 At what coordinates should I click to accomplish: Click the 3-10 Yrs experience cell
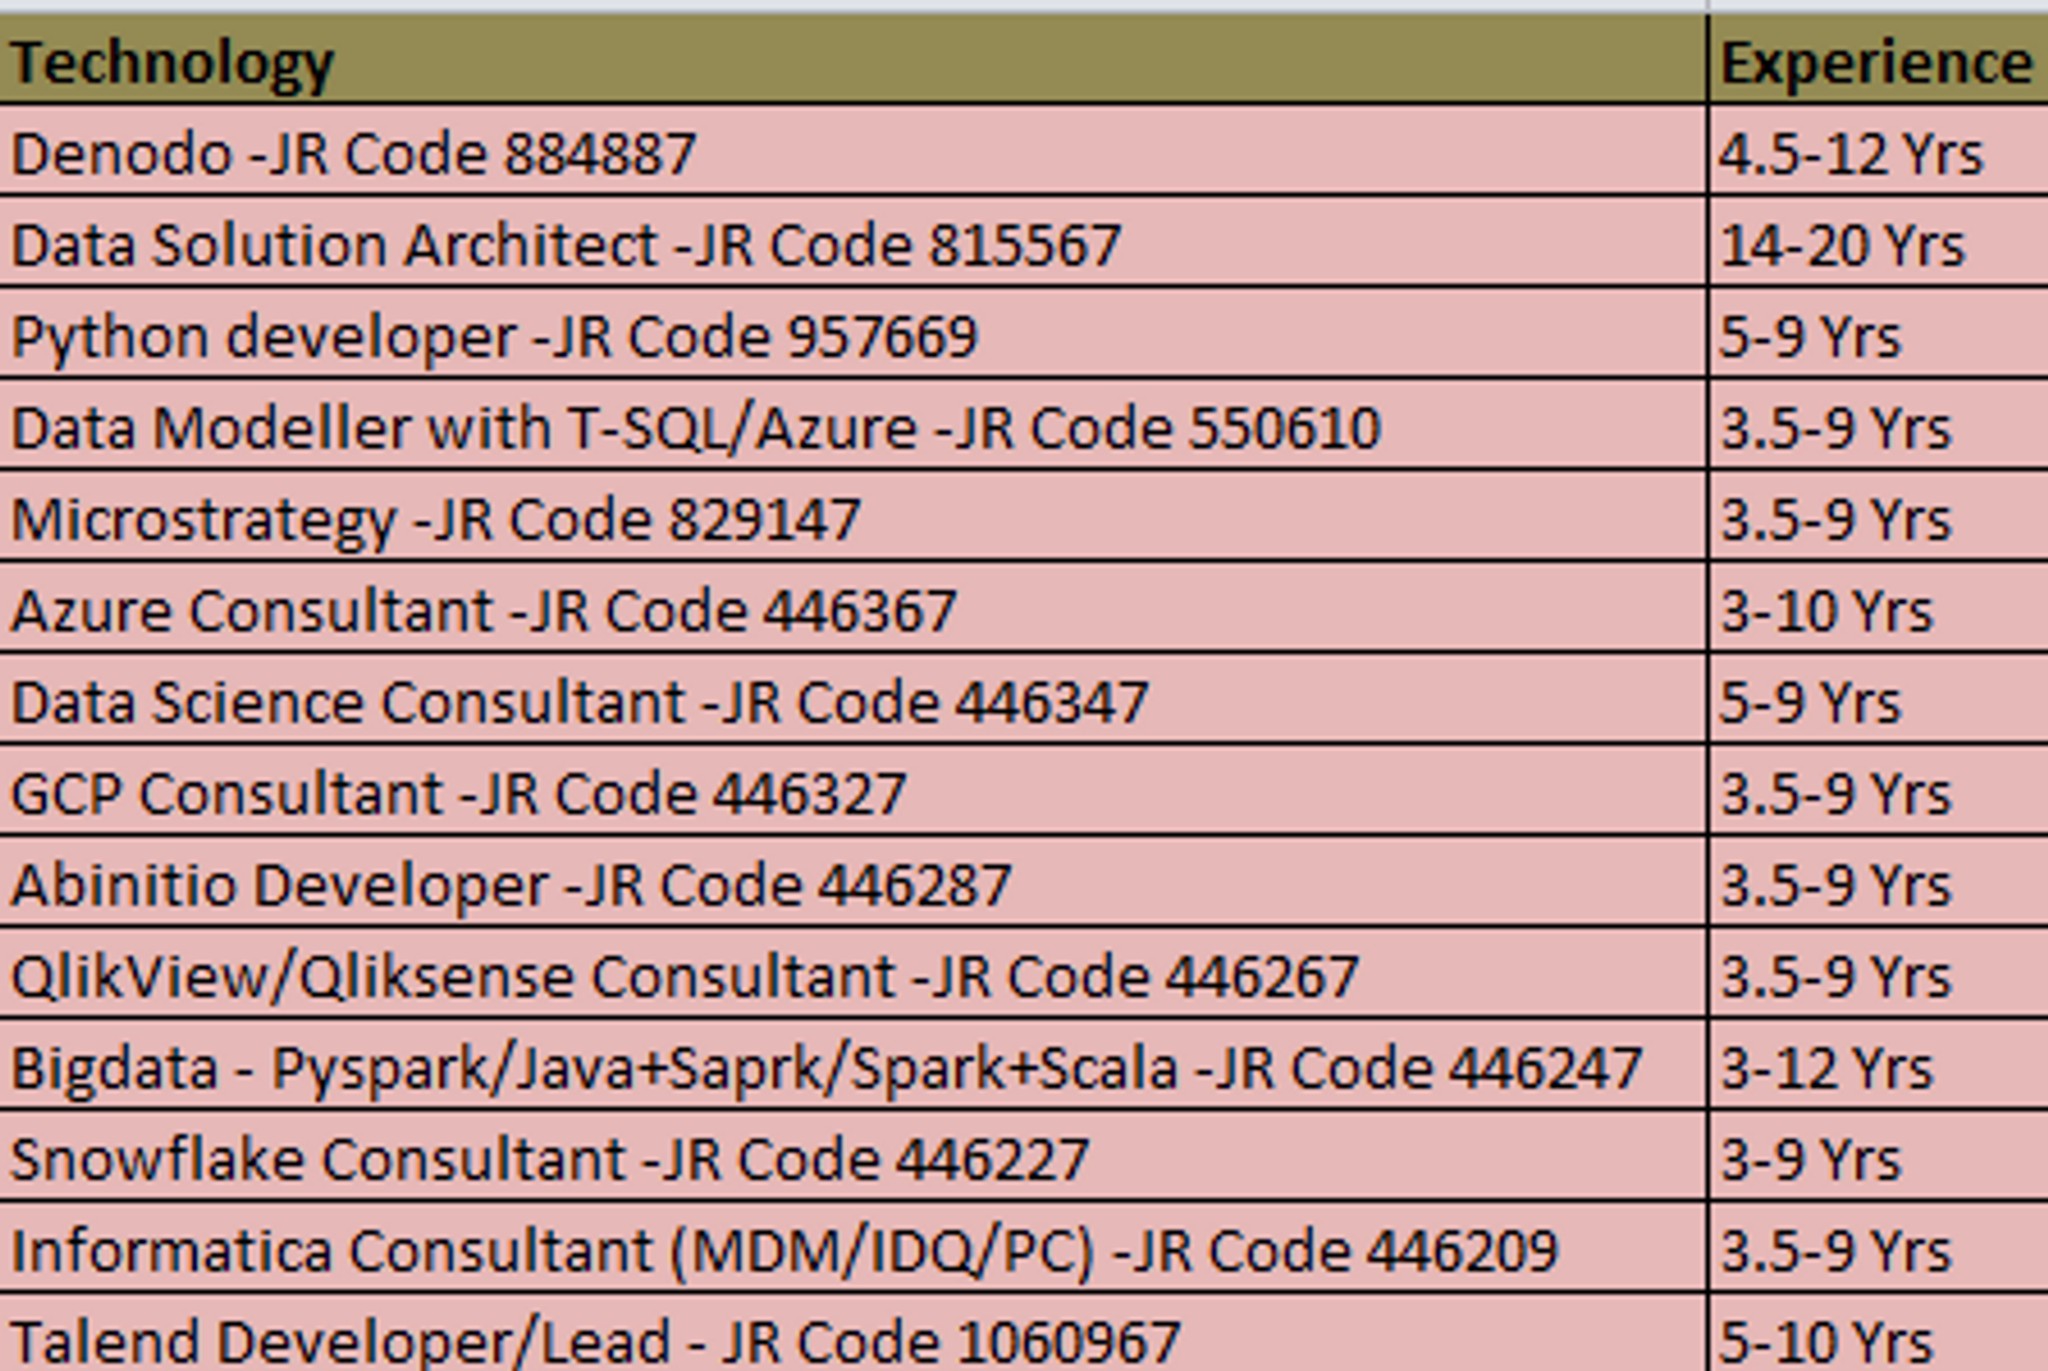coord(1878,608)
